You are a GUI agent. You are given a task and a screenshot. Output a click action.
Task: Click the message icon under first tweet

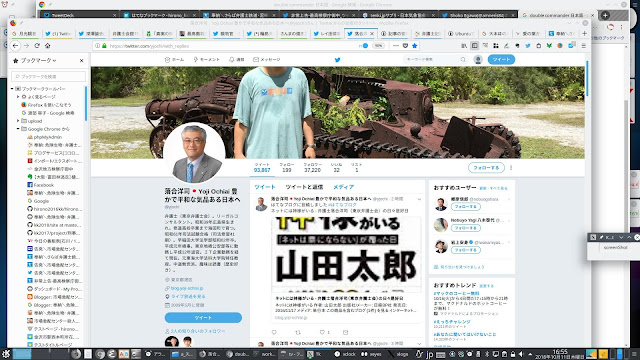(345, 332)
